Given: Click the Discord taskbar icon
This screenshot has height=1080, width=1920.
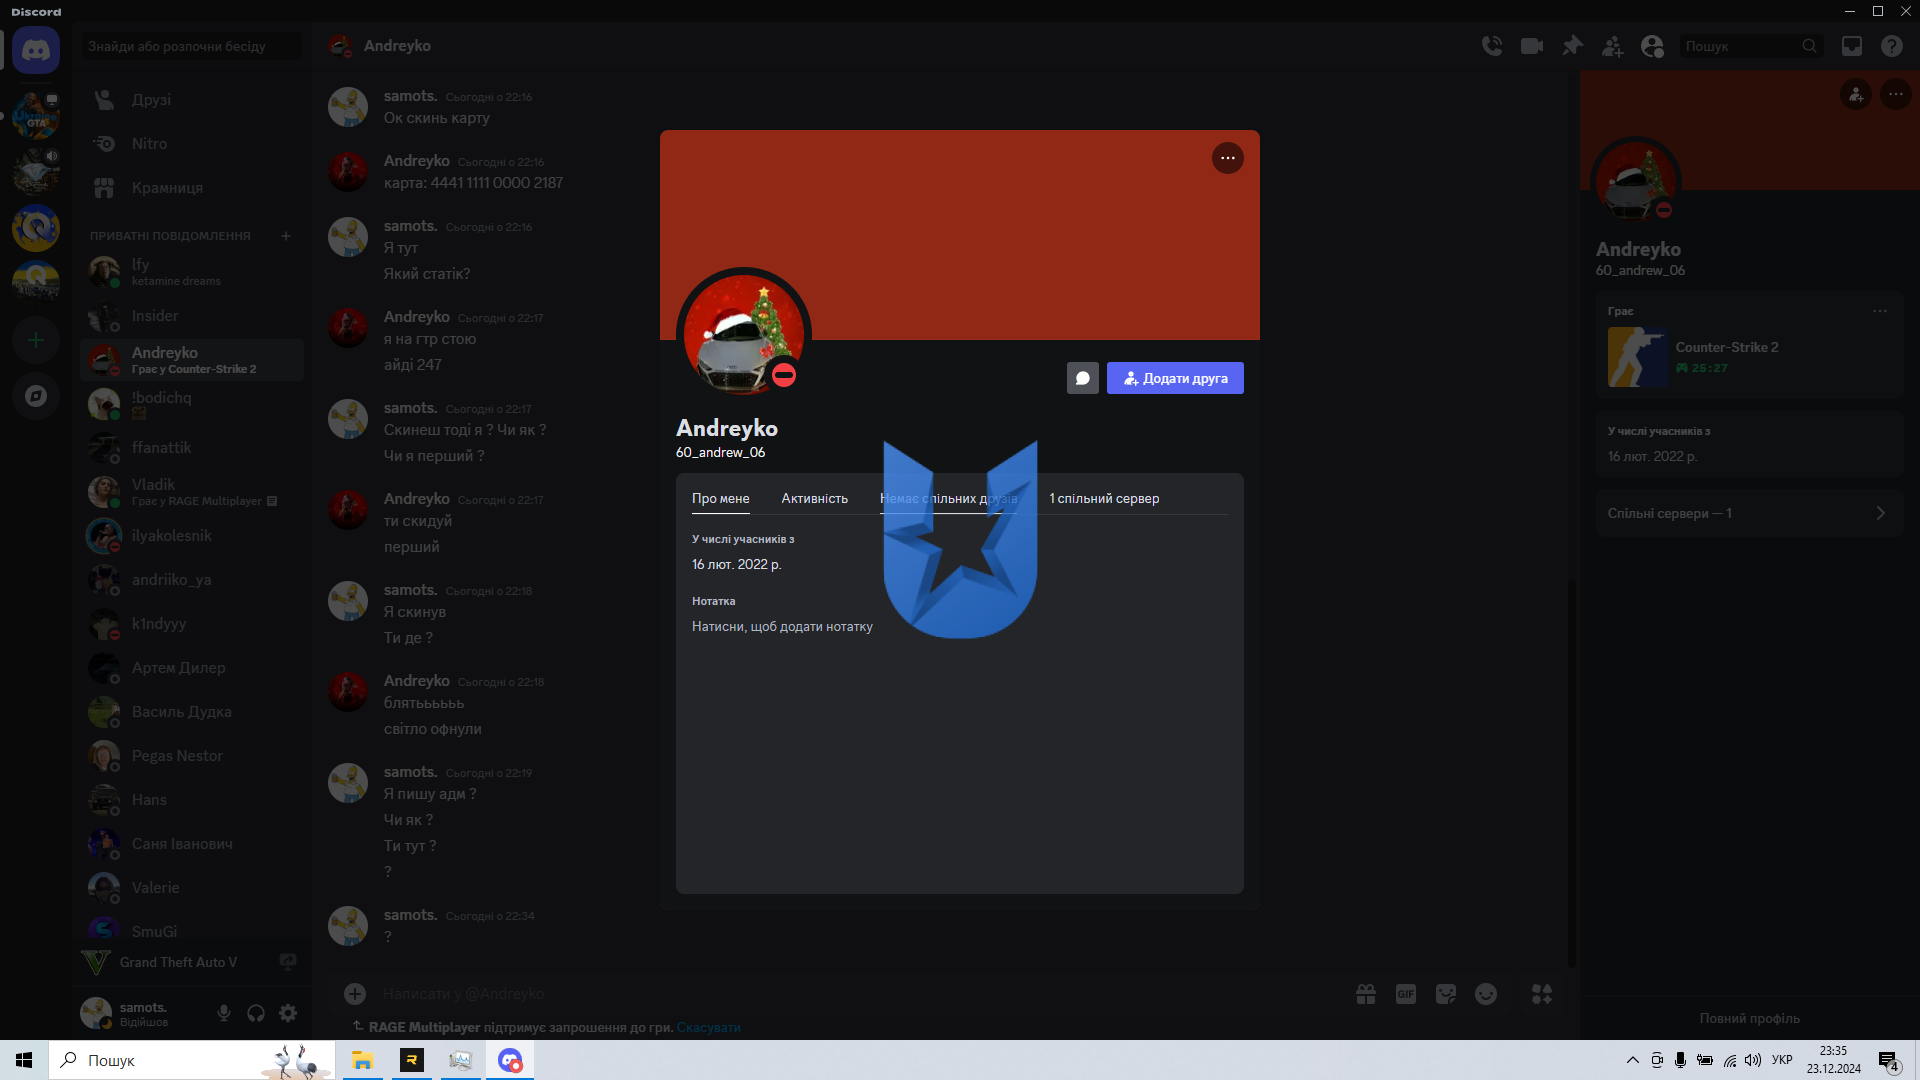Looking at the screenshot, I should point(510,1060).
